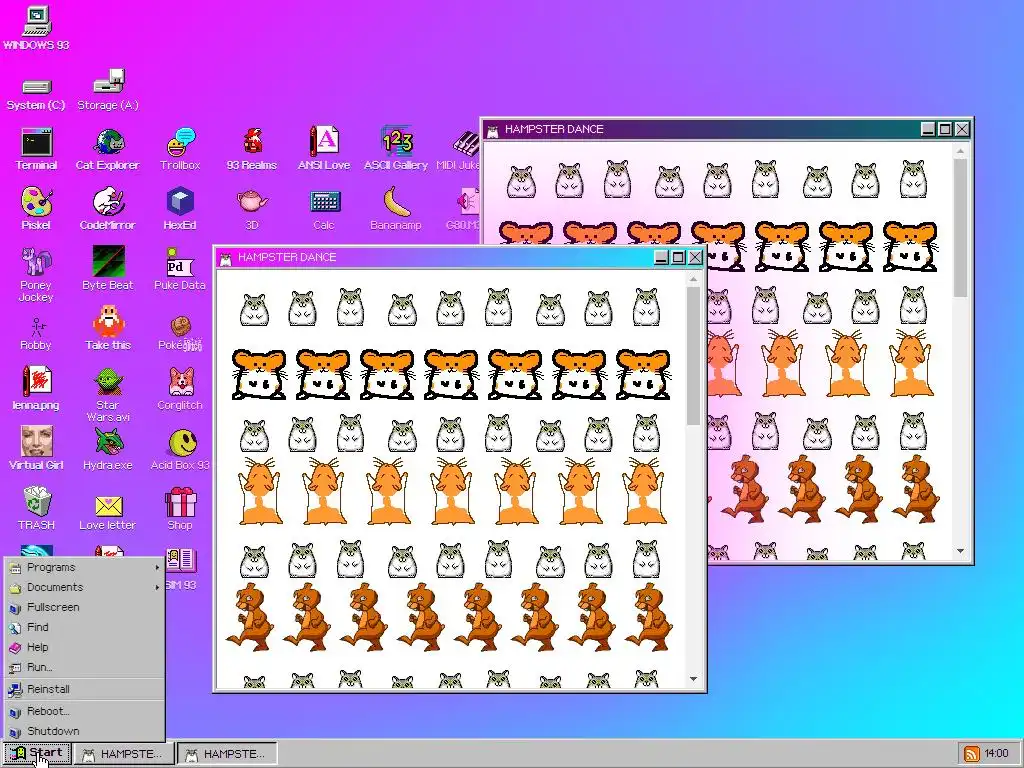The width and height of the screenshot is (1024, 768).
Task: Choose Shutdown in the Start menu
Action: (x=84, y=731)
